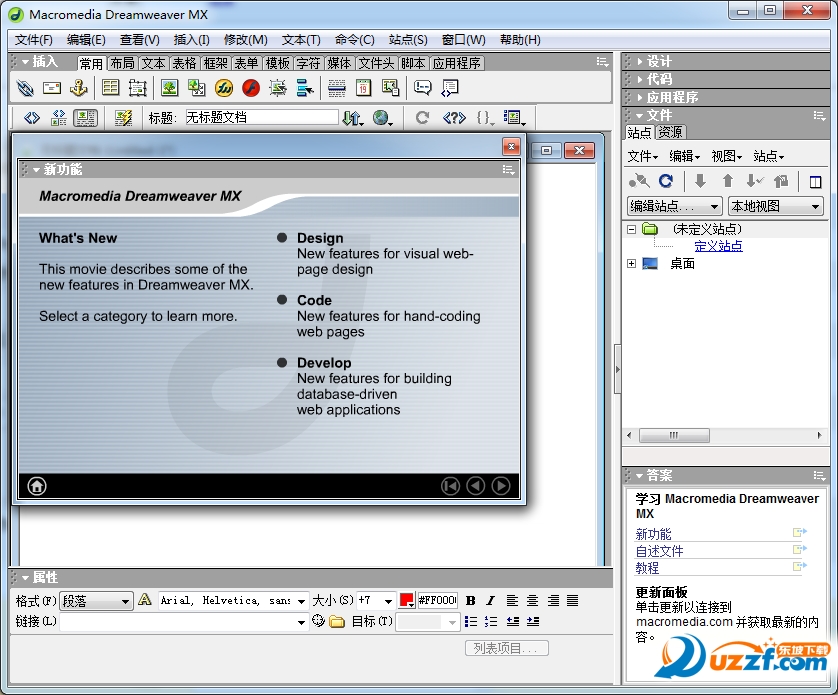Open the 格式 (Format) dropdown showing 段落

point(96,601)
